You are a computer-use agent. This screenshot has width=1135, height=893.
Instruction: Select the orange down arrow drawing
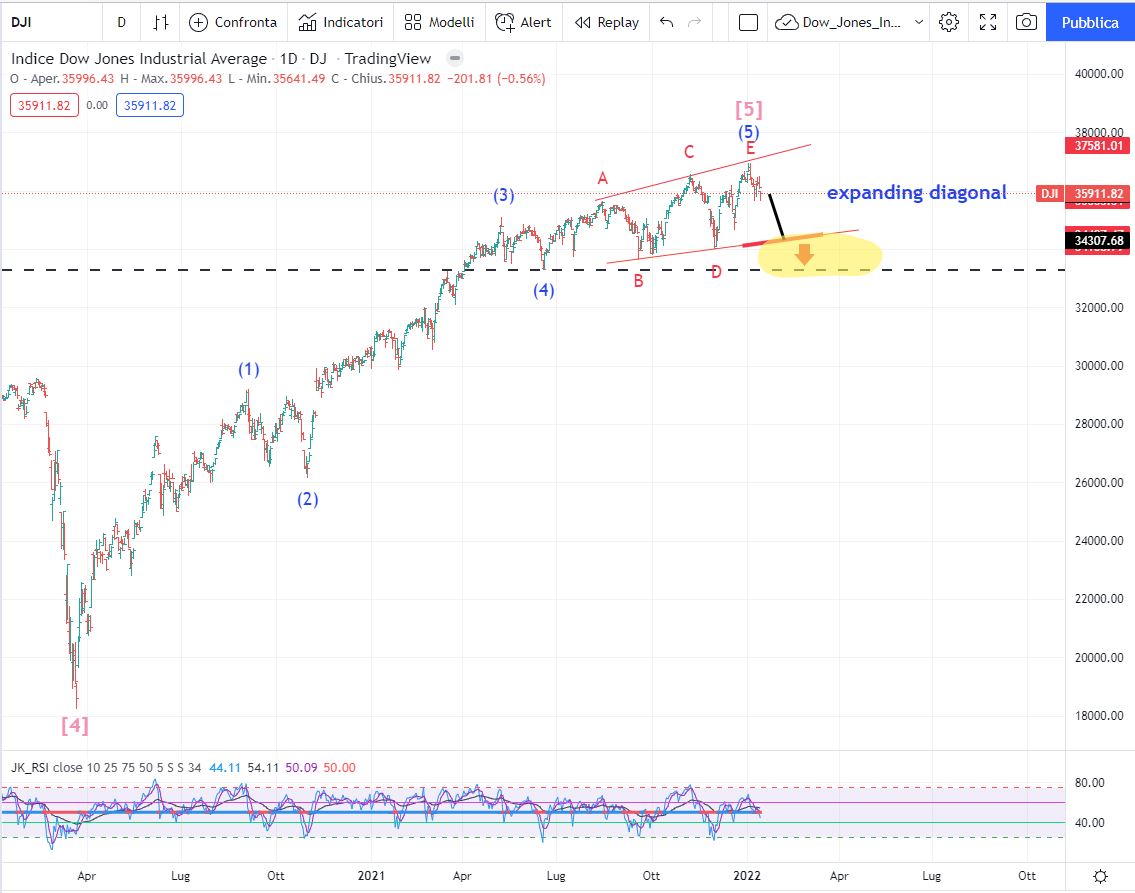[803, 254]
